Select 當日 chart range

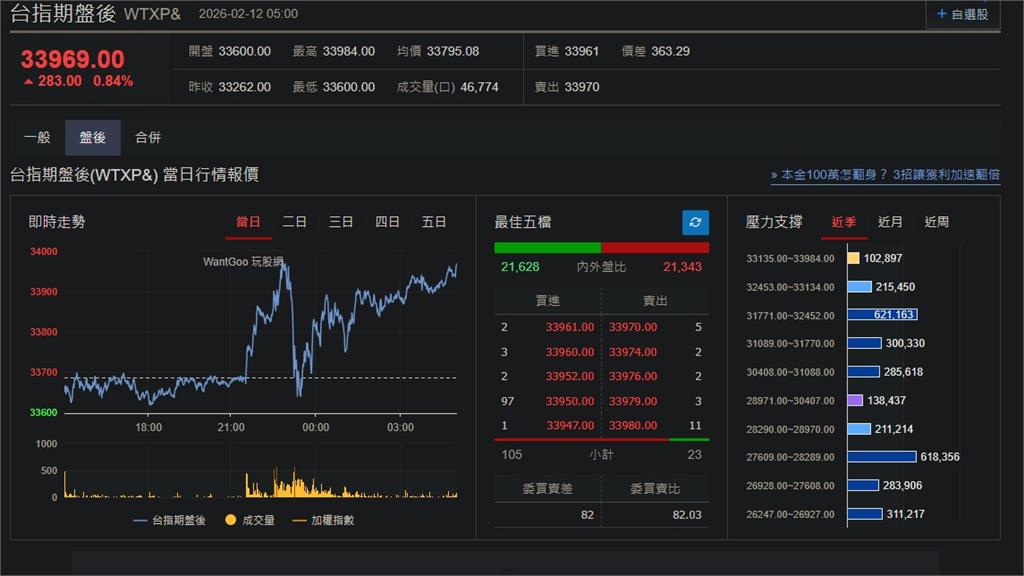[248, 222]
